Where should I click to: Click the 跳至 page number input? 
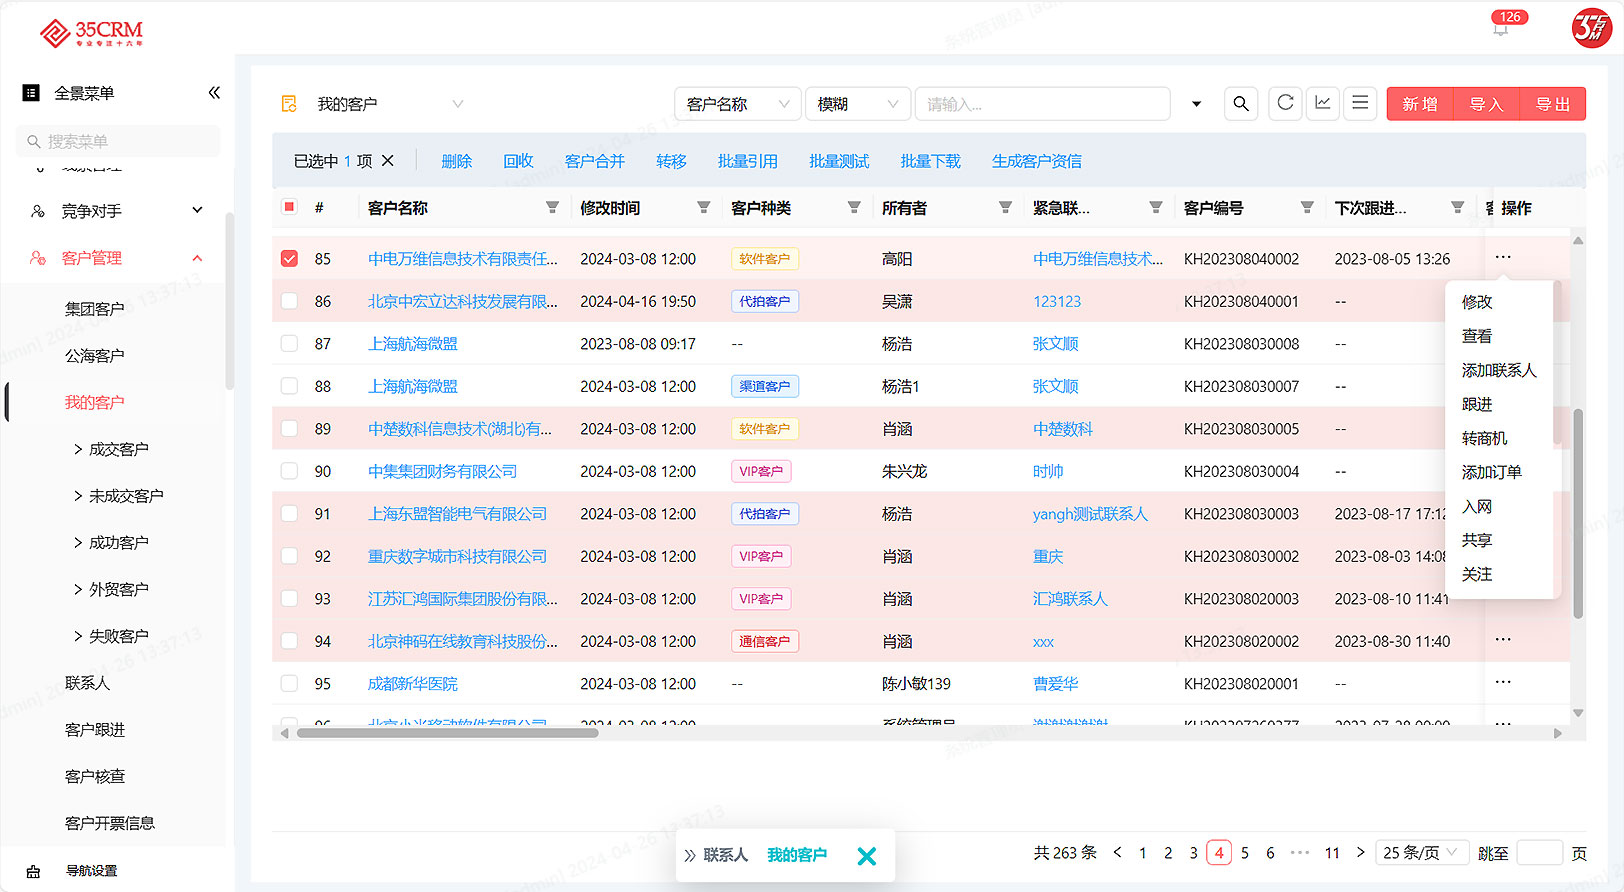(x=1539, y=853)
